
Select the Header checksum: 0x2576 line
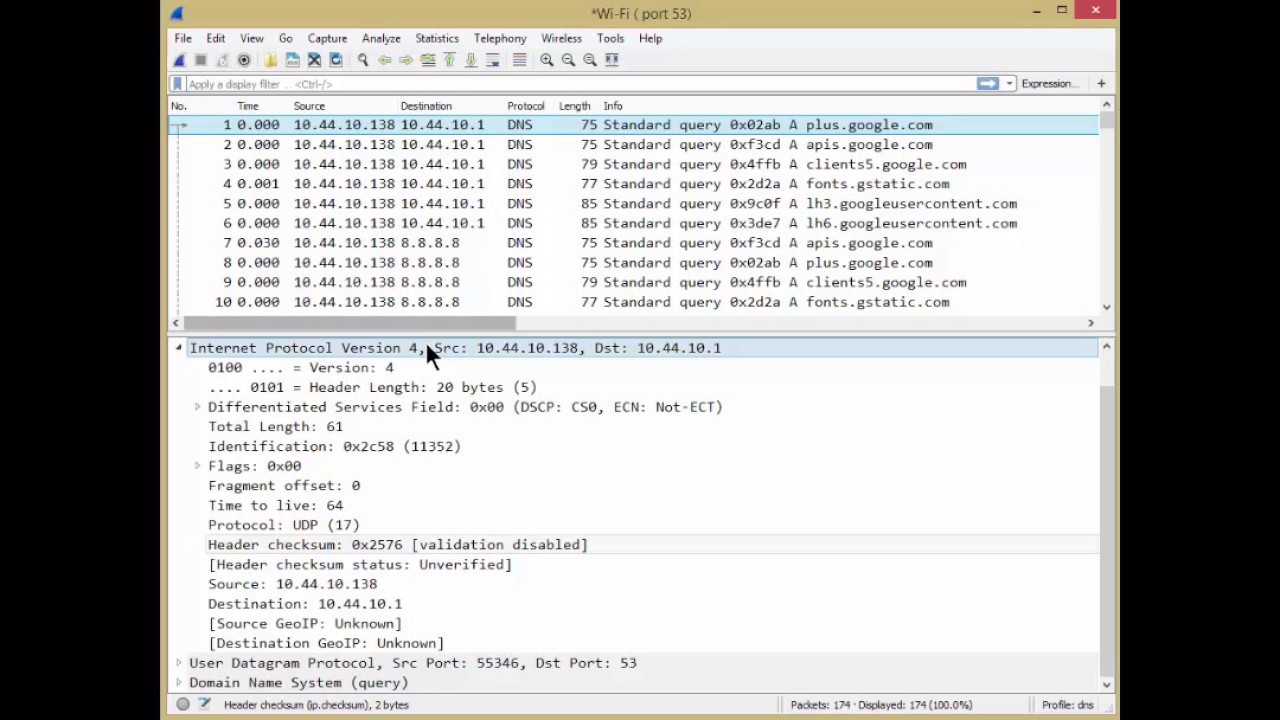398,545
